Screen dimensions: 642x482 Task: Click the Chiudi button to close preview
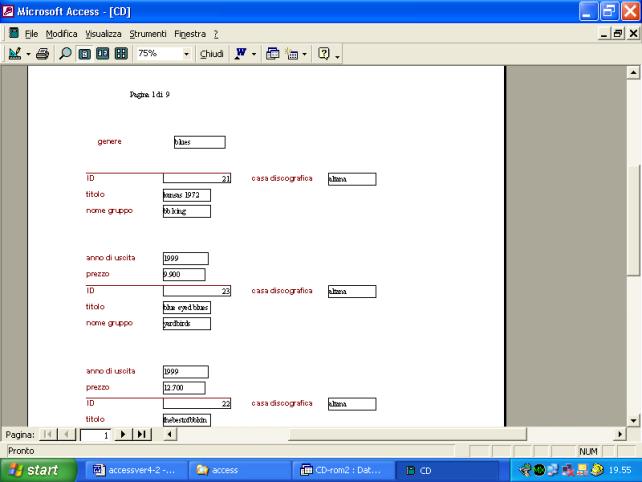click(211, 53)
